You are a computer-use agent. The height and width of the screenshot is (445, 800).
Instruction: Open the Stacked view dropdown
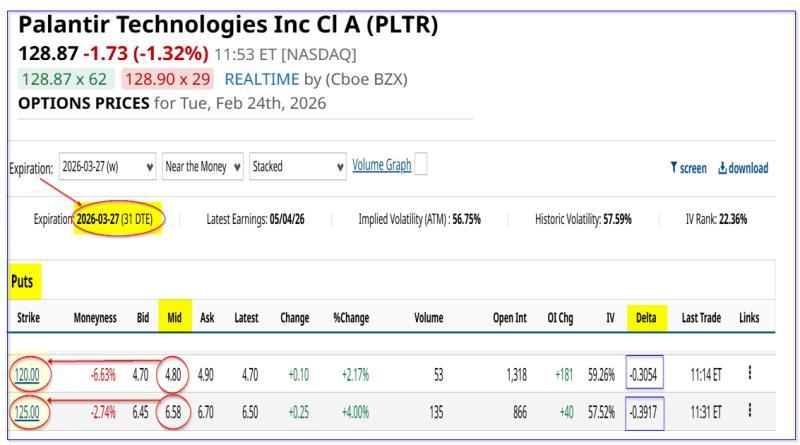click(295, 167)
